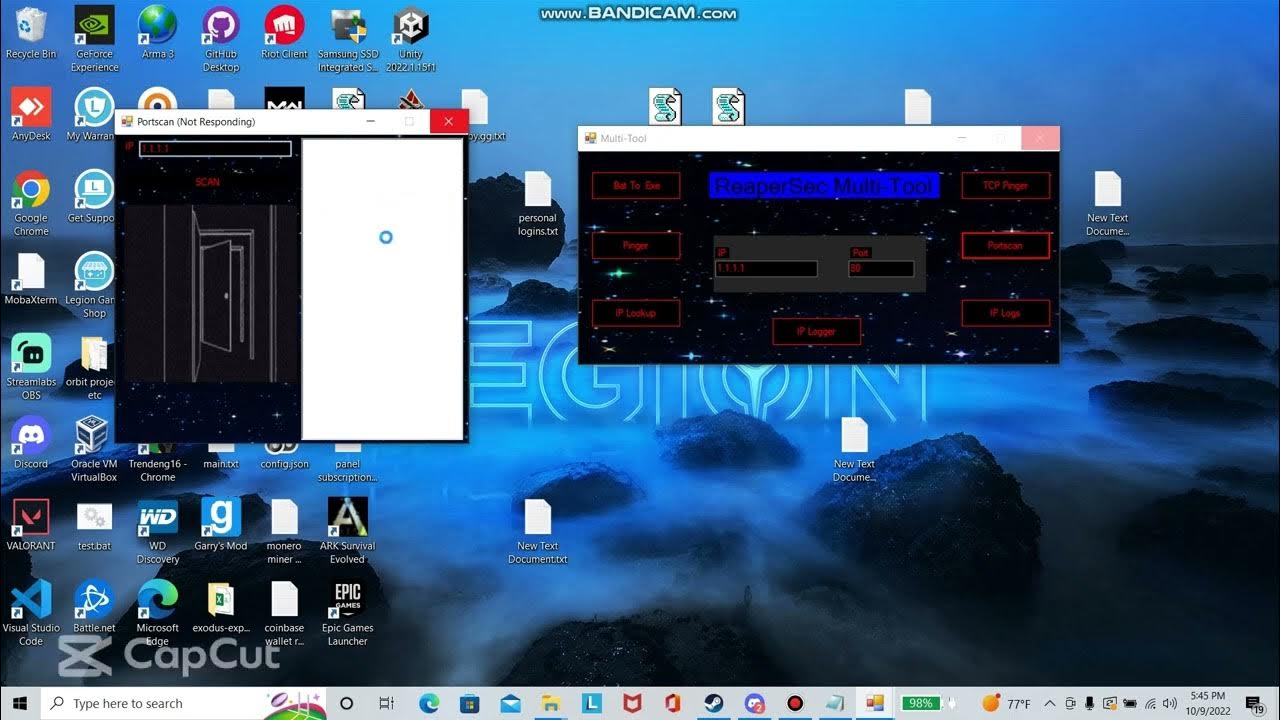Open the notification center icon
The image size is (1280, 720).
click(x=1255, y=703)
